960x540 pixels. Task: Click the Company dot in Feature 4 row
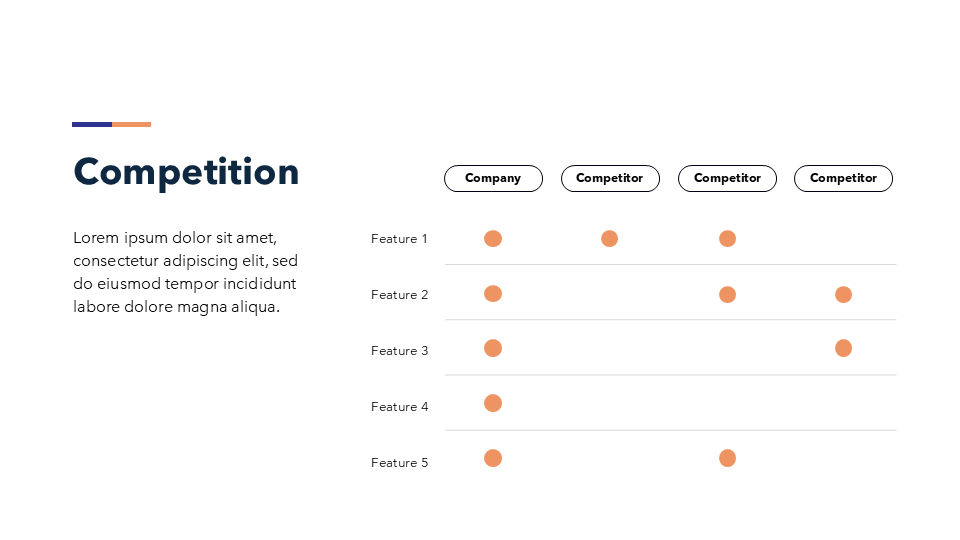pyautogui.click(x=493, y=403)
